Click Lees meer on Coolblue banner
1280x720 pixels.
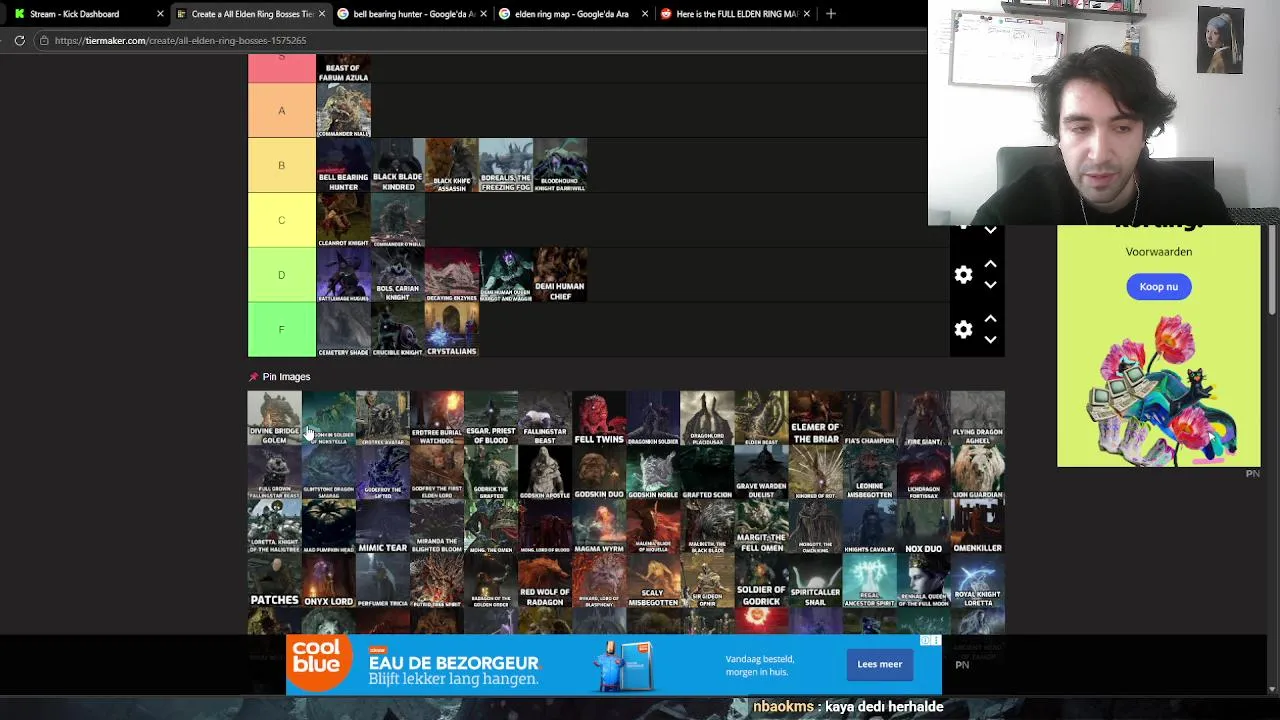coord(880,664)
